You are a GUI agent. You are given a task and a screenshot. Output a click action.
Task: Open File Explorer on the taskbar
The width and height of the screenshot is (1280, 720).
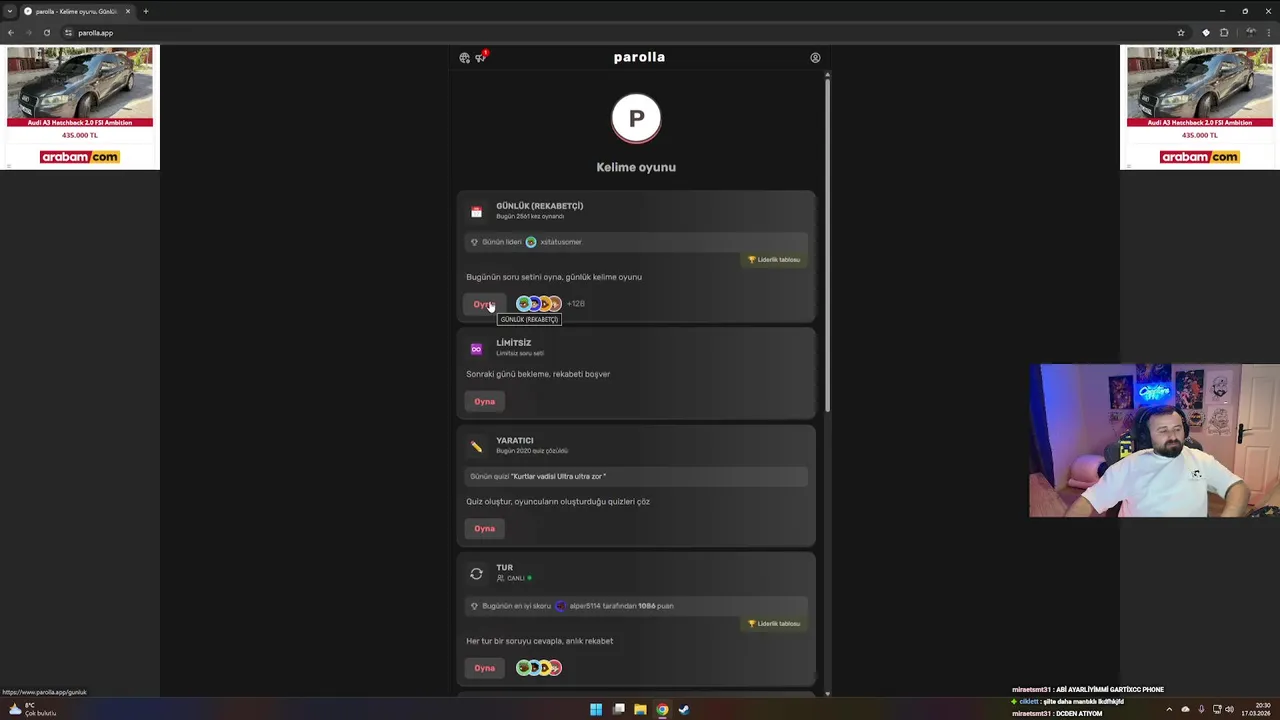coord(640,710)
